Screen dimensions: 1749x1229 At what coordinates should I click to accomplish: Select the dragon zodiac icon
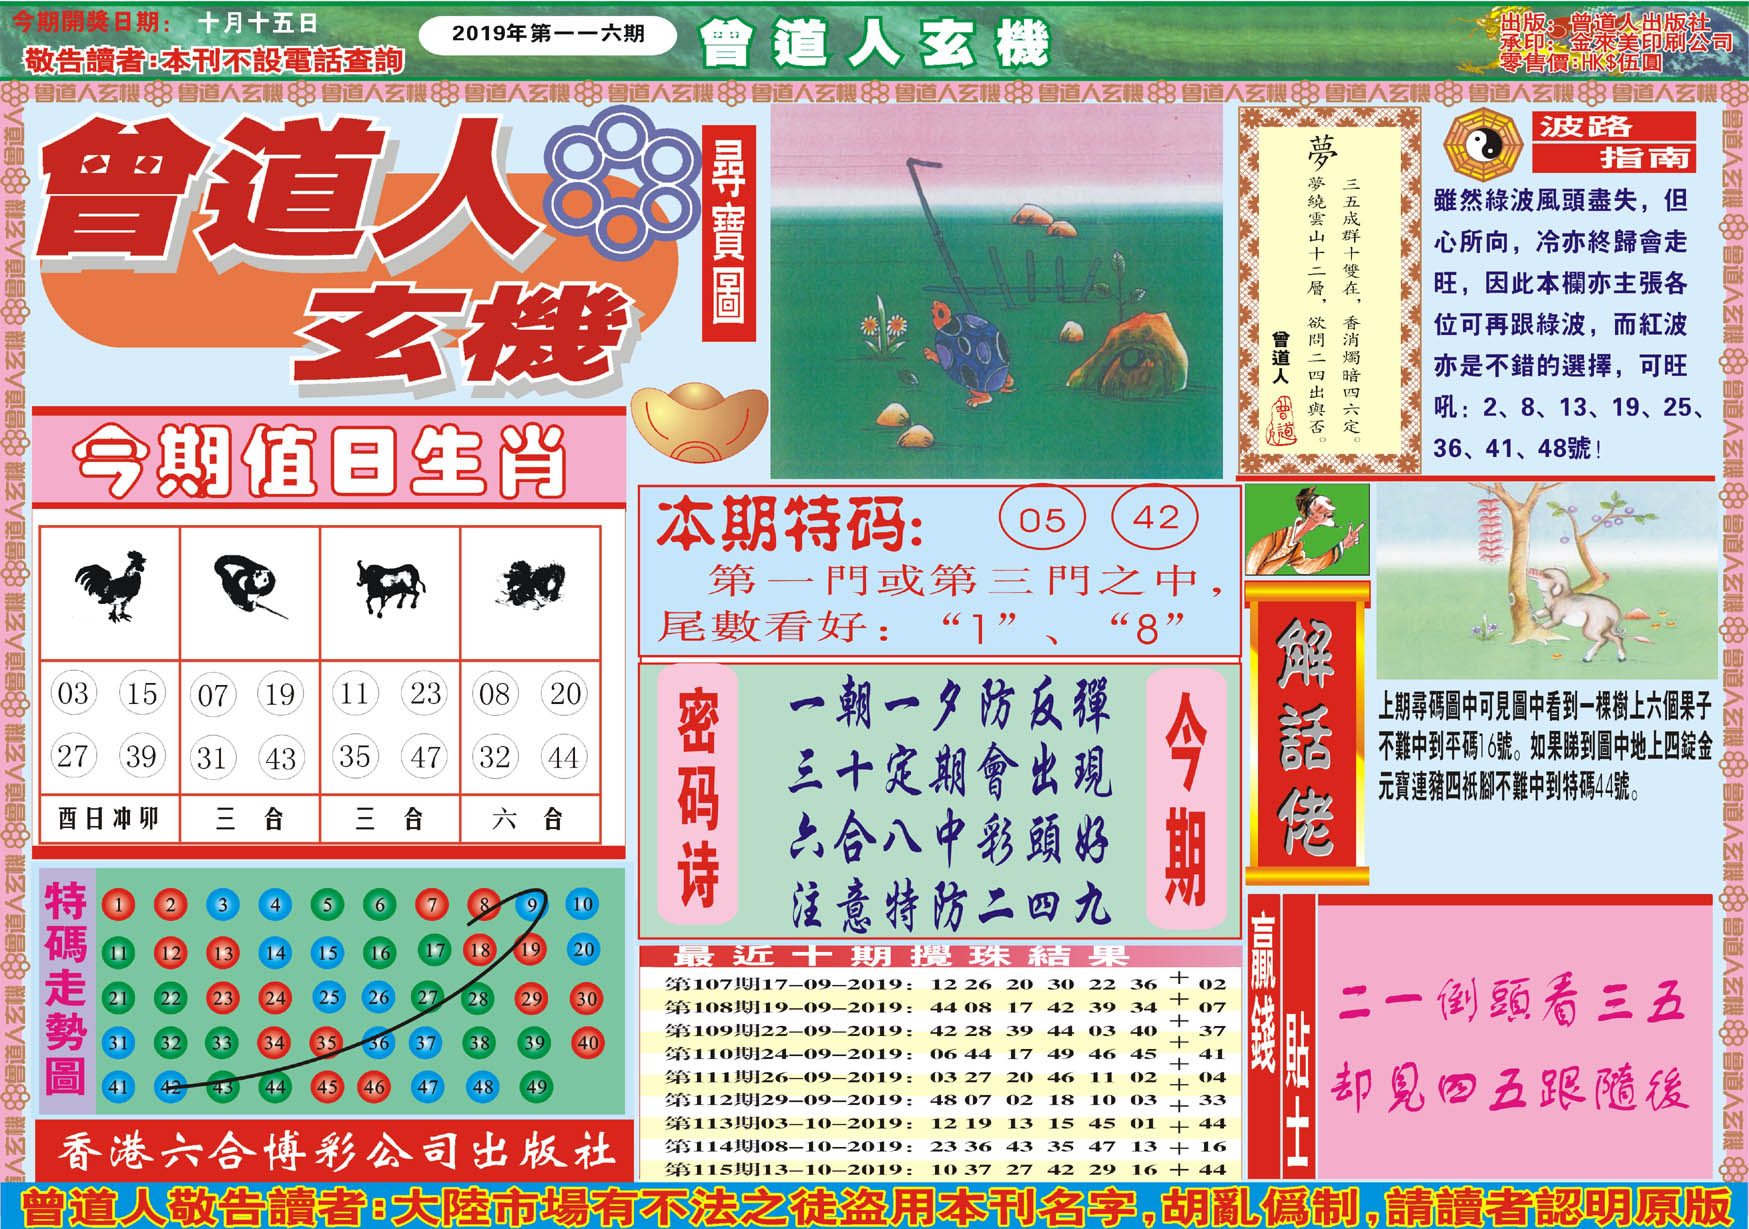(x=530, y=585)
